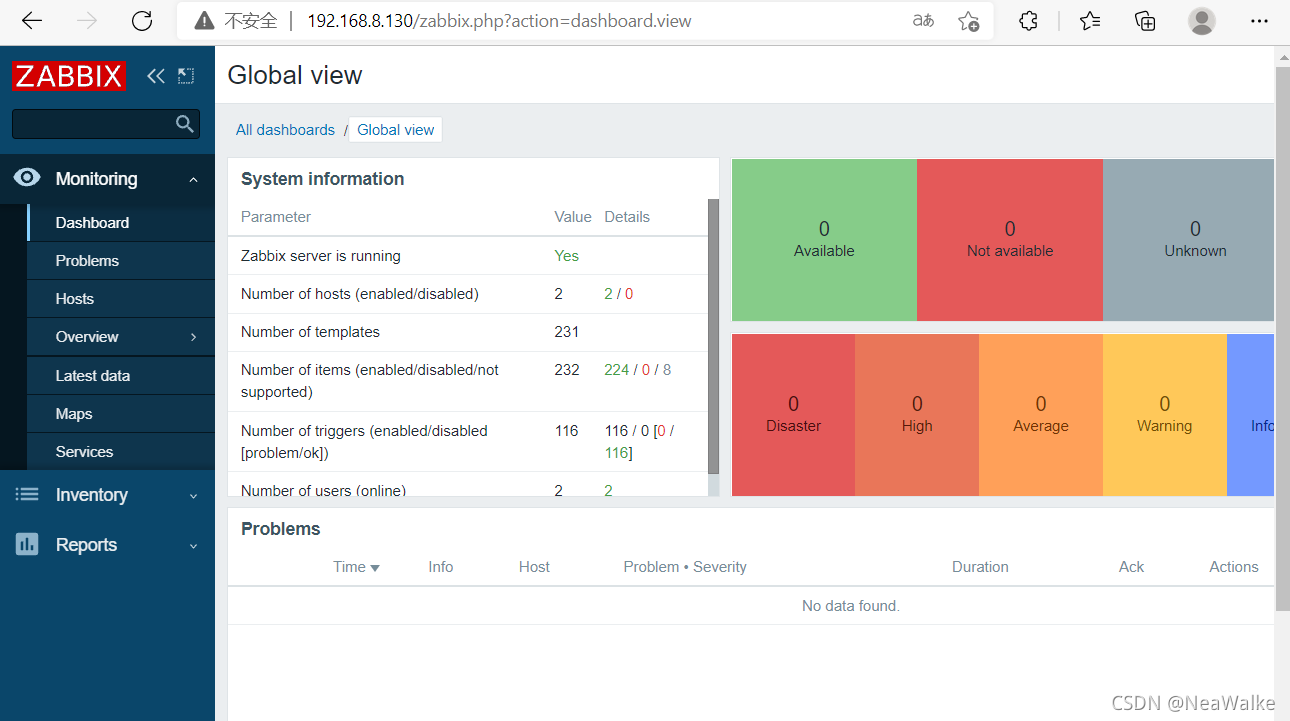The image size is (1290, 721).
Task: Click the 'Ack' column header
Action: click(x=1131, y=567)
